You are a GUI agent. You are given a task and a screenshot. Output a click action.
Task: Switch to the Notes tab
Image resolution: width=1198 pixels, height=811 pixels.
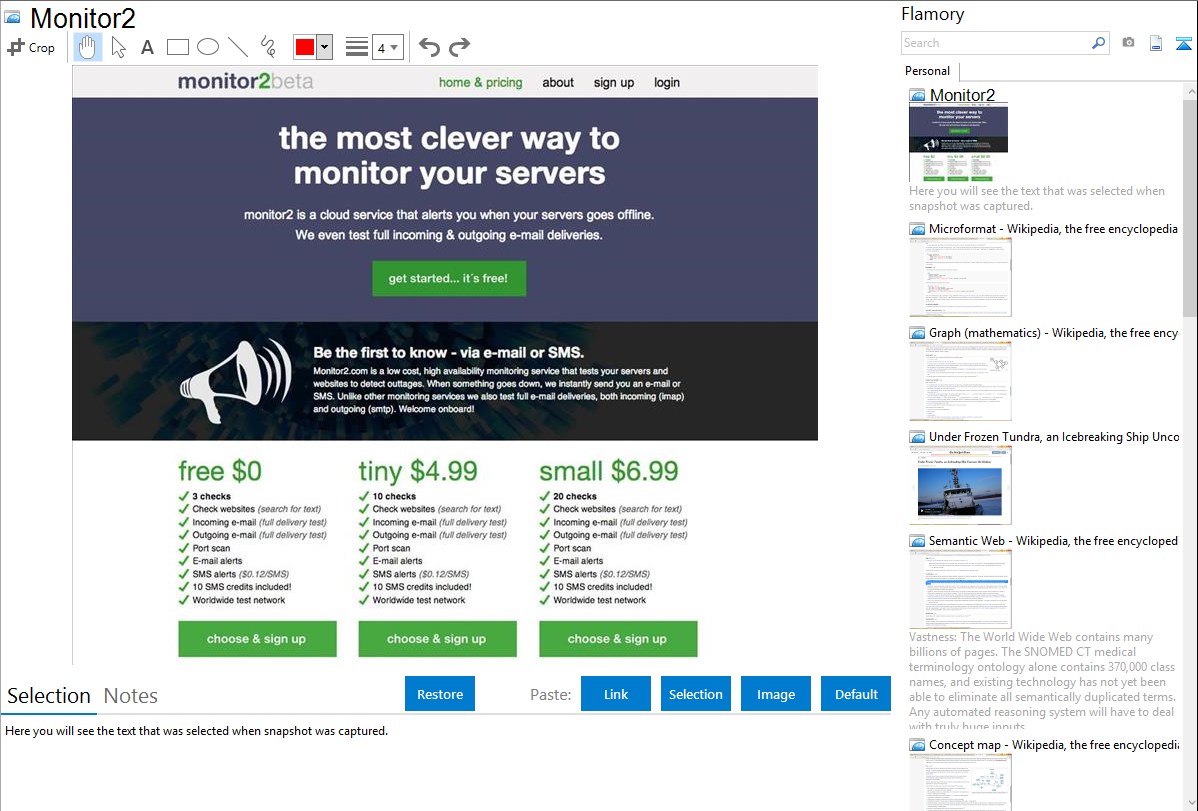coord(131,696)
